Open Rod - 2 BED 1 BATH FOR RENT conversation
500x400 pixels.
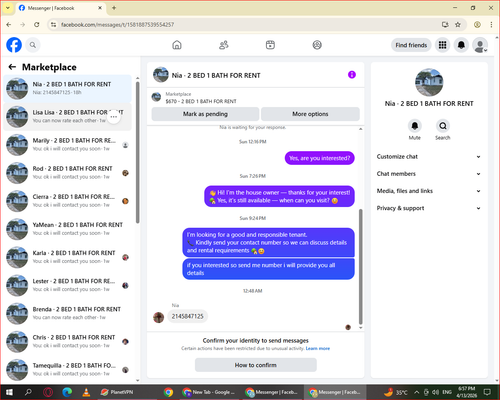(x=68, y=173)
